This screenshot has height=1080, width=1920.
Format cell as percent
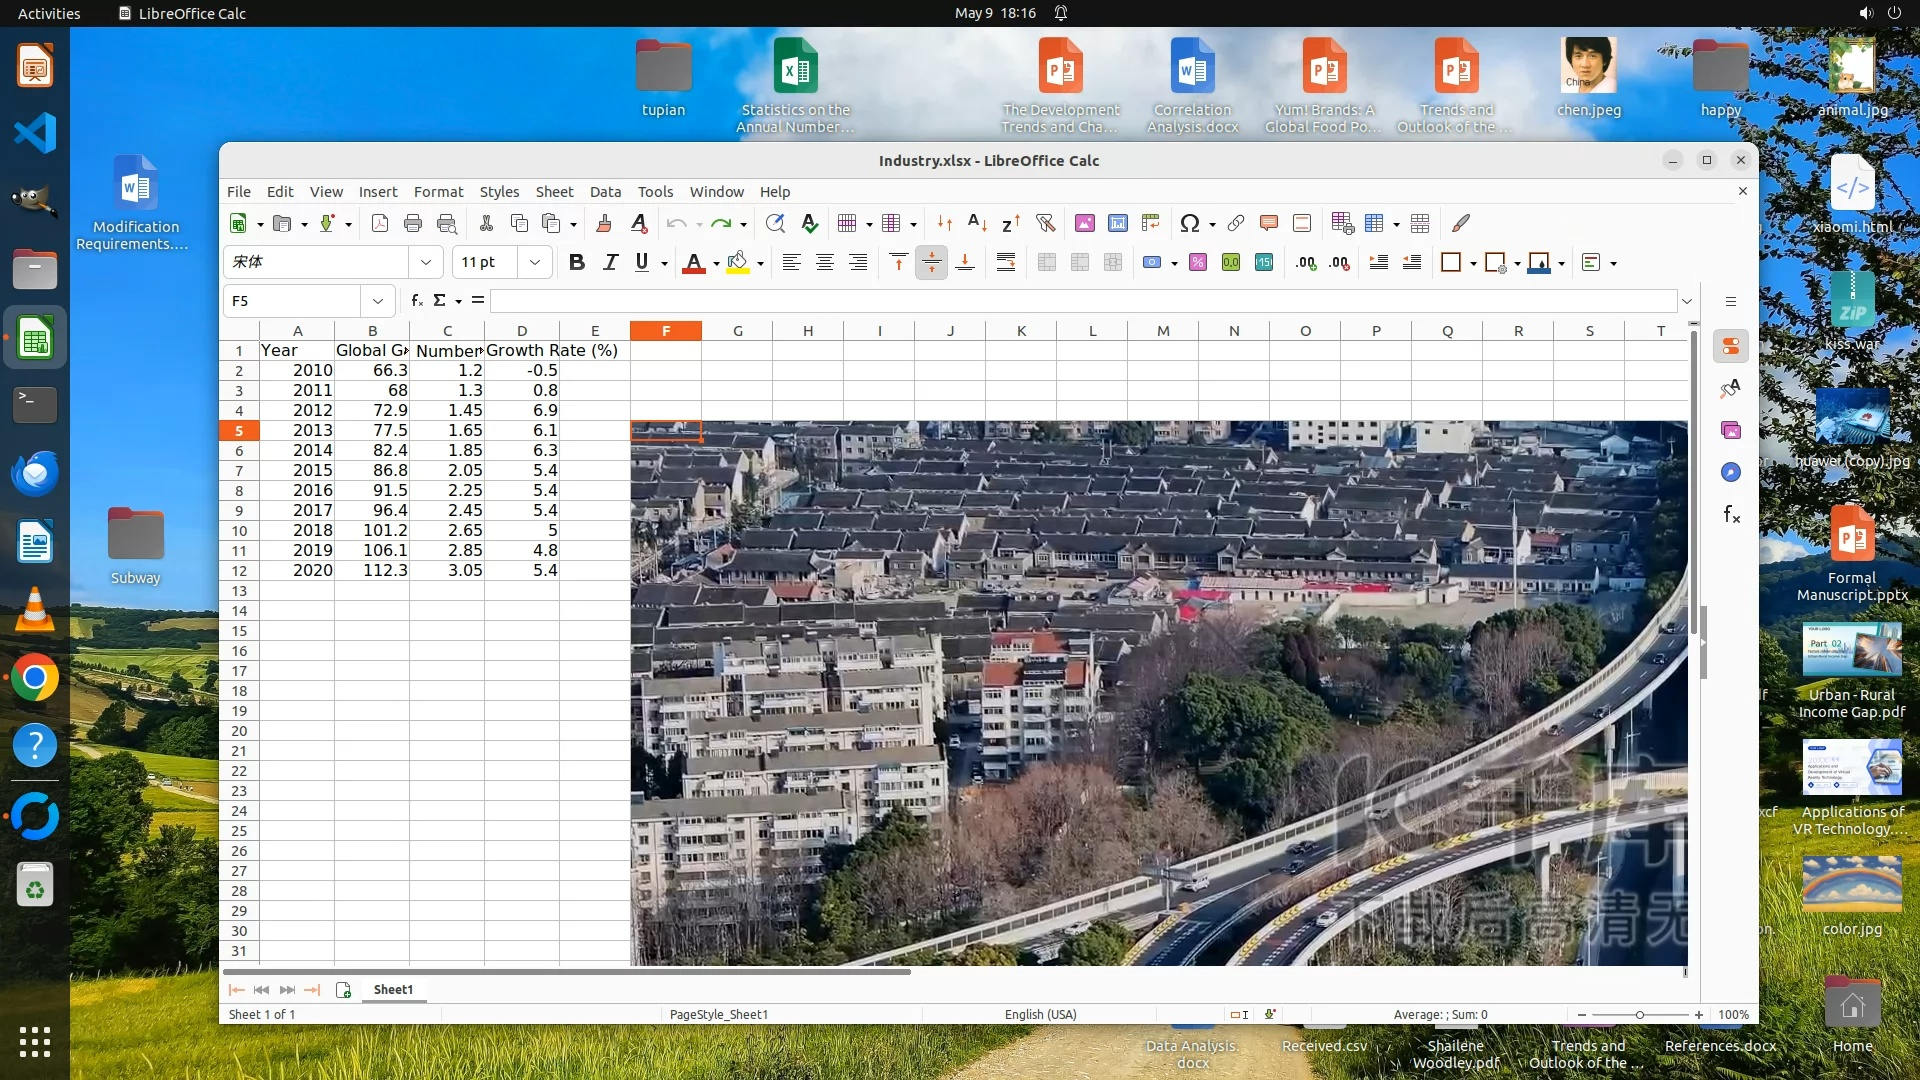(1198, 262)
